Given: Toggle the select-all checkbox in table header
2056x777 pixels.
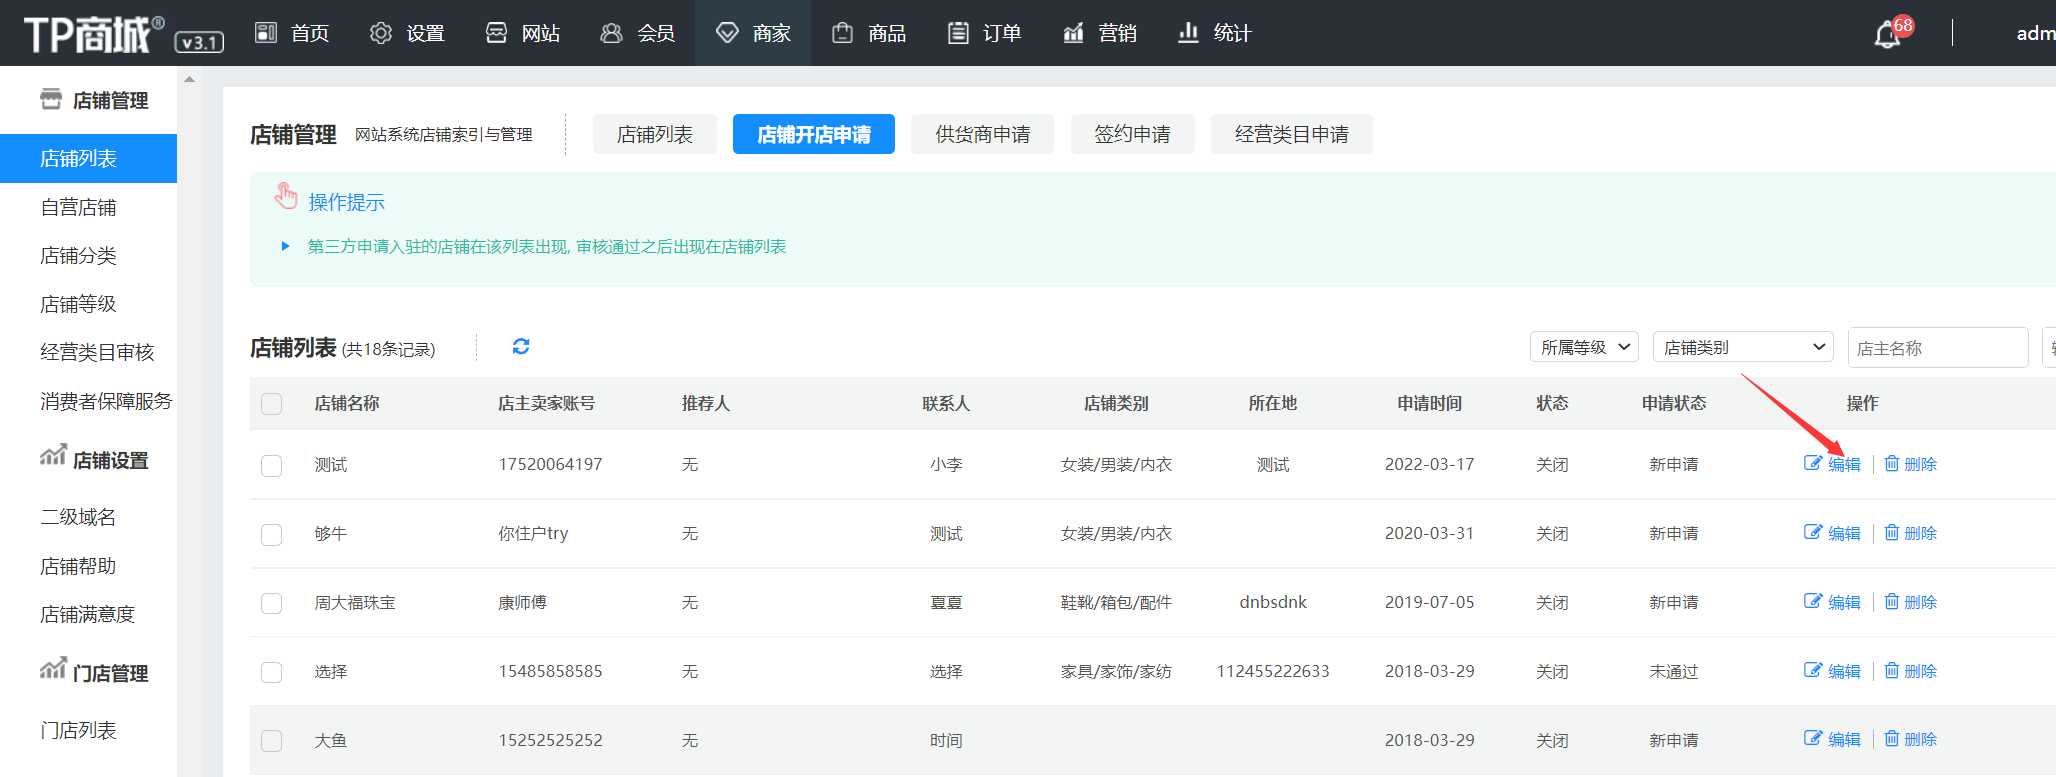Looking at the screenshot, I should pyautogui.click(x=271, y=404).
